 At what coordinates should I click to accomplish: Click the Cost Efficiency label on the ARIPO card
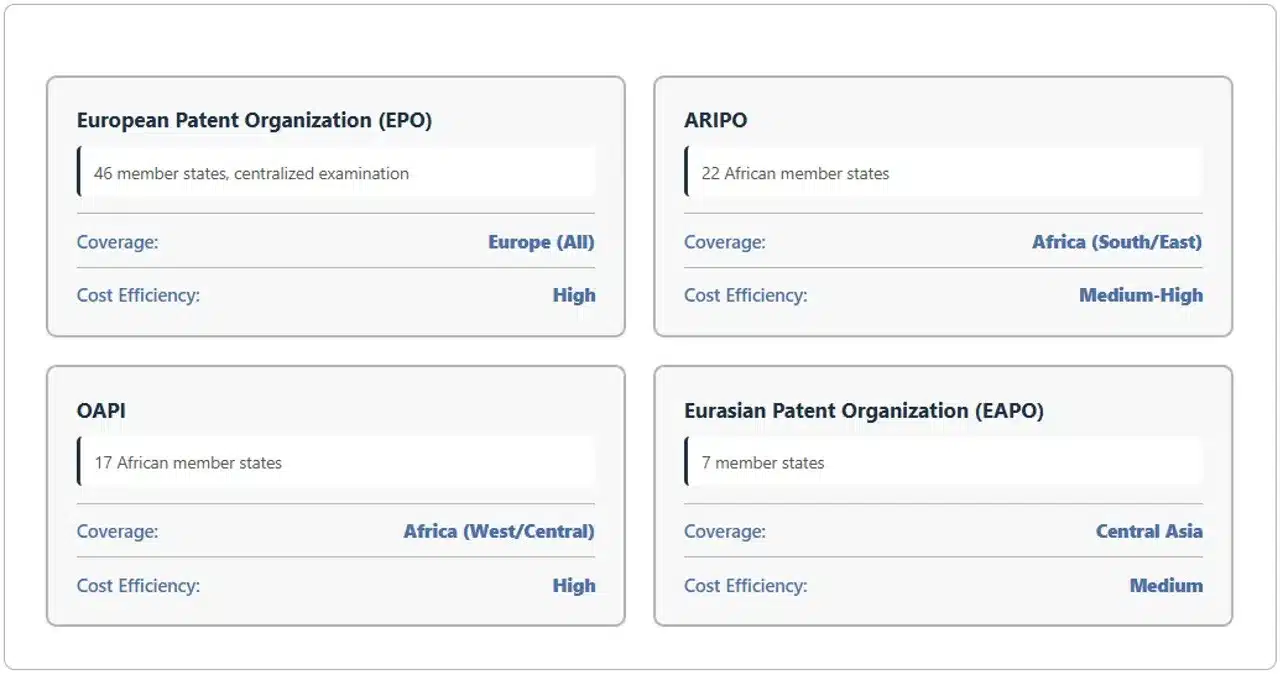tap(745, 295)
